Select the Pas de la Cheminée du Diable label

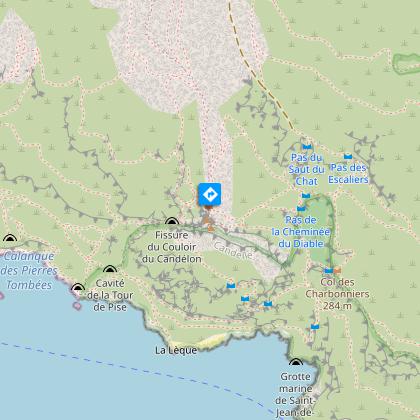coord(301,232)
